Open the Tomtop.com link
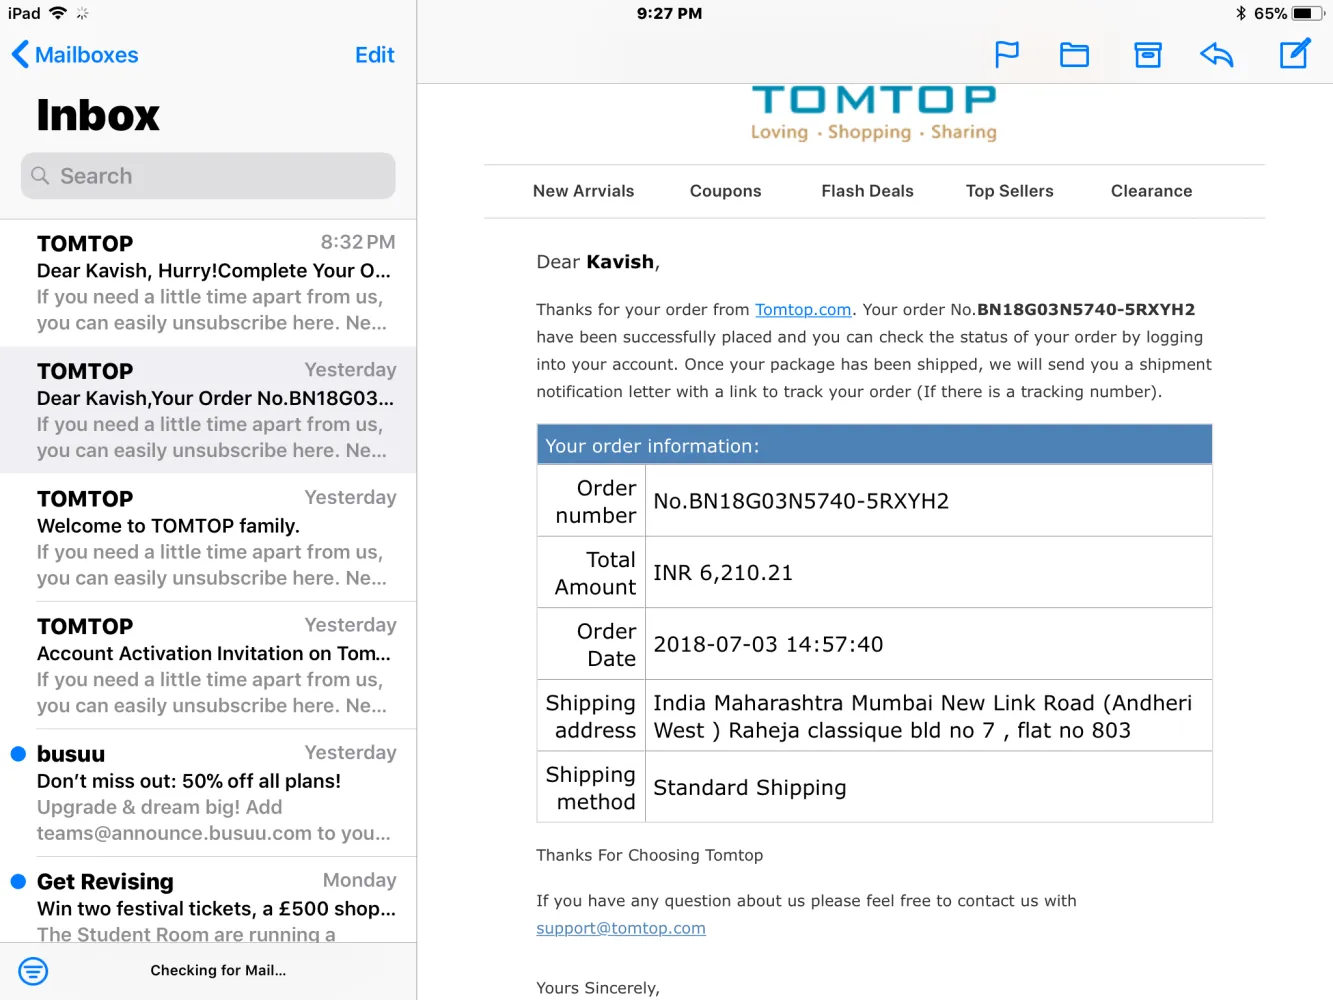This screenshot has height=1000, width=1333. point(803,310)
